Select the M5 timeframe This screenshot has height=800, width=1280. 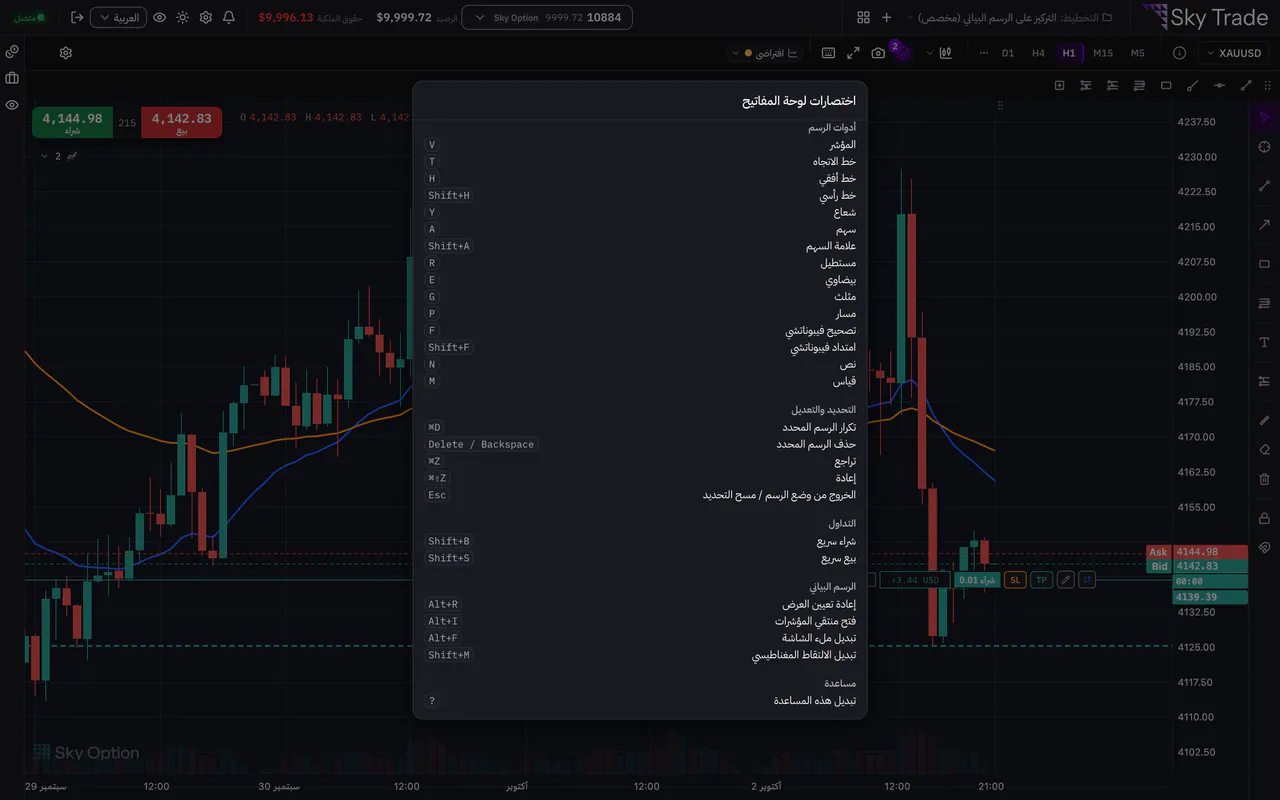(x=1137, y=53)
